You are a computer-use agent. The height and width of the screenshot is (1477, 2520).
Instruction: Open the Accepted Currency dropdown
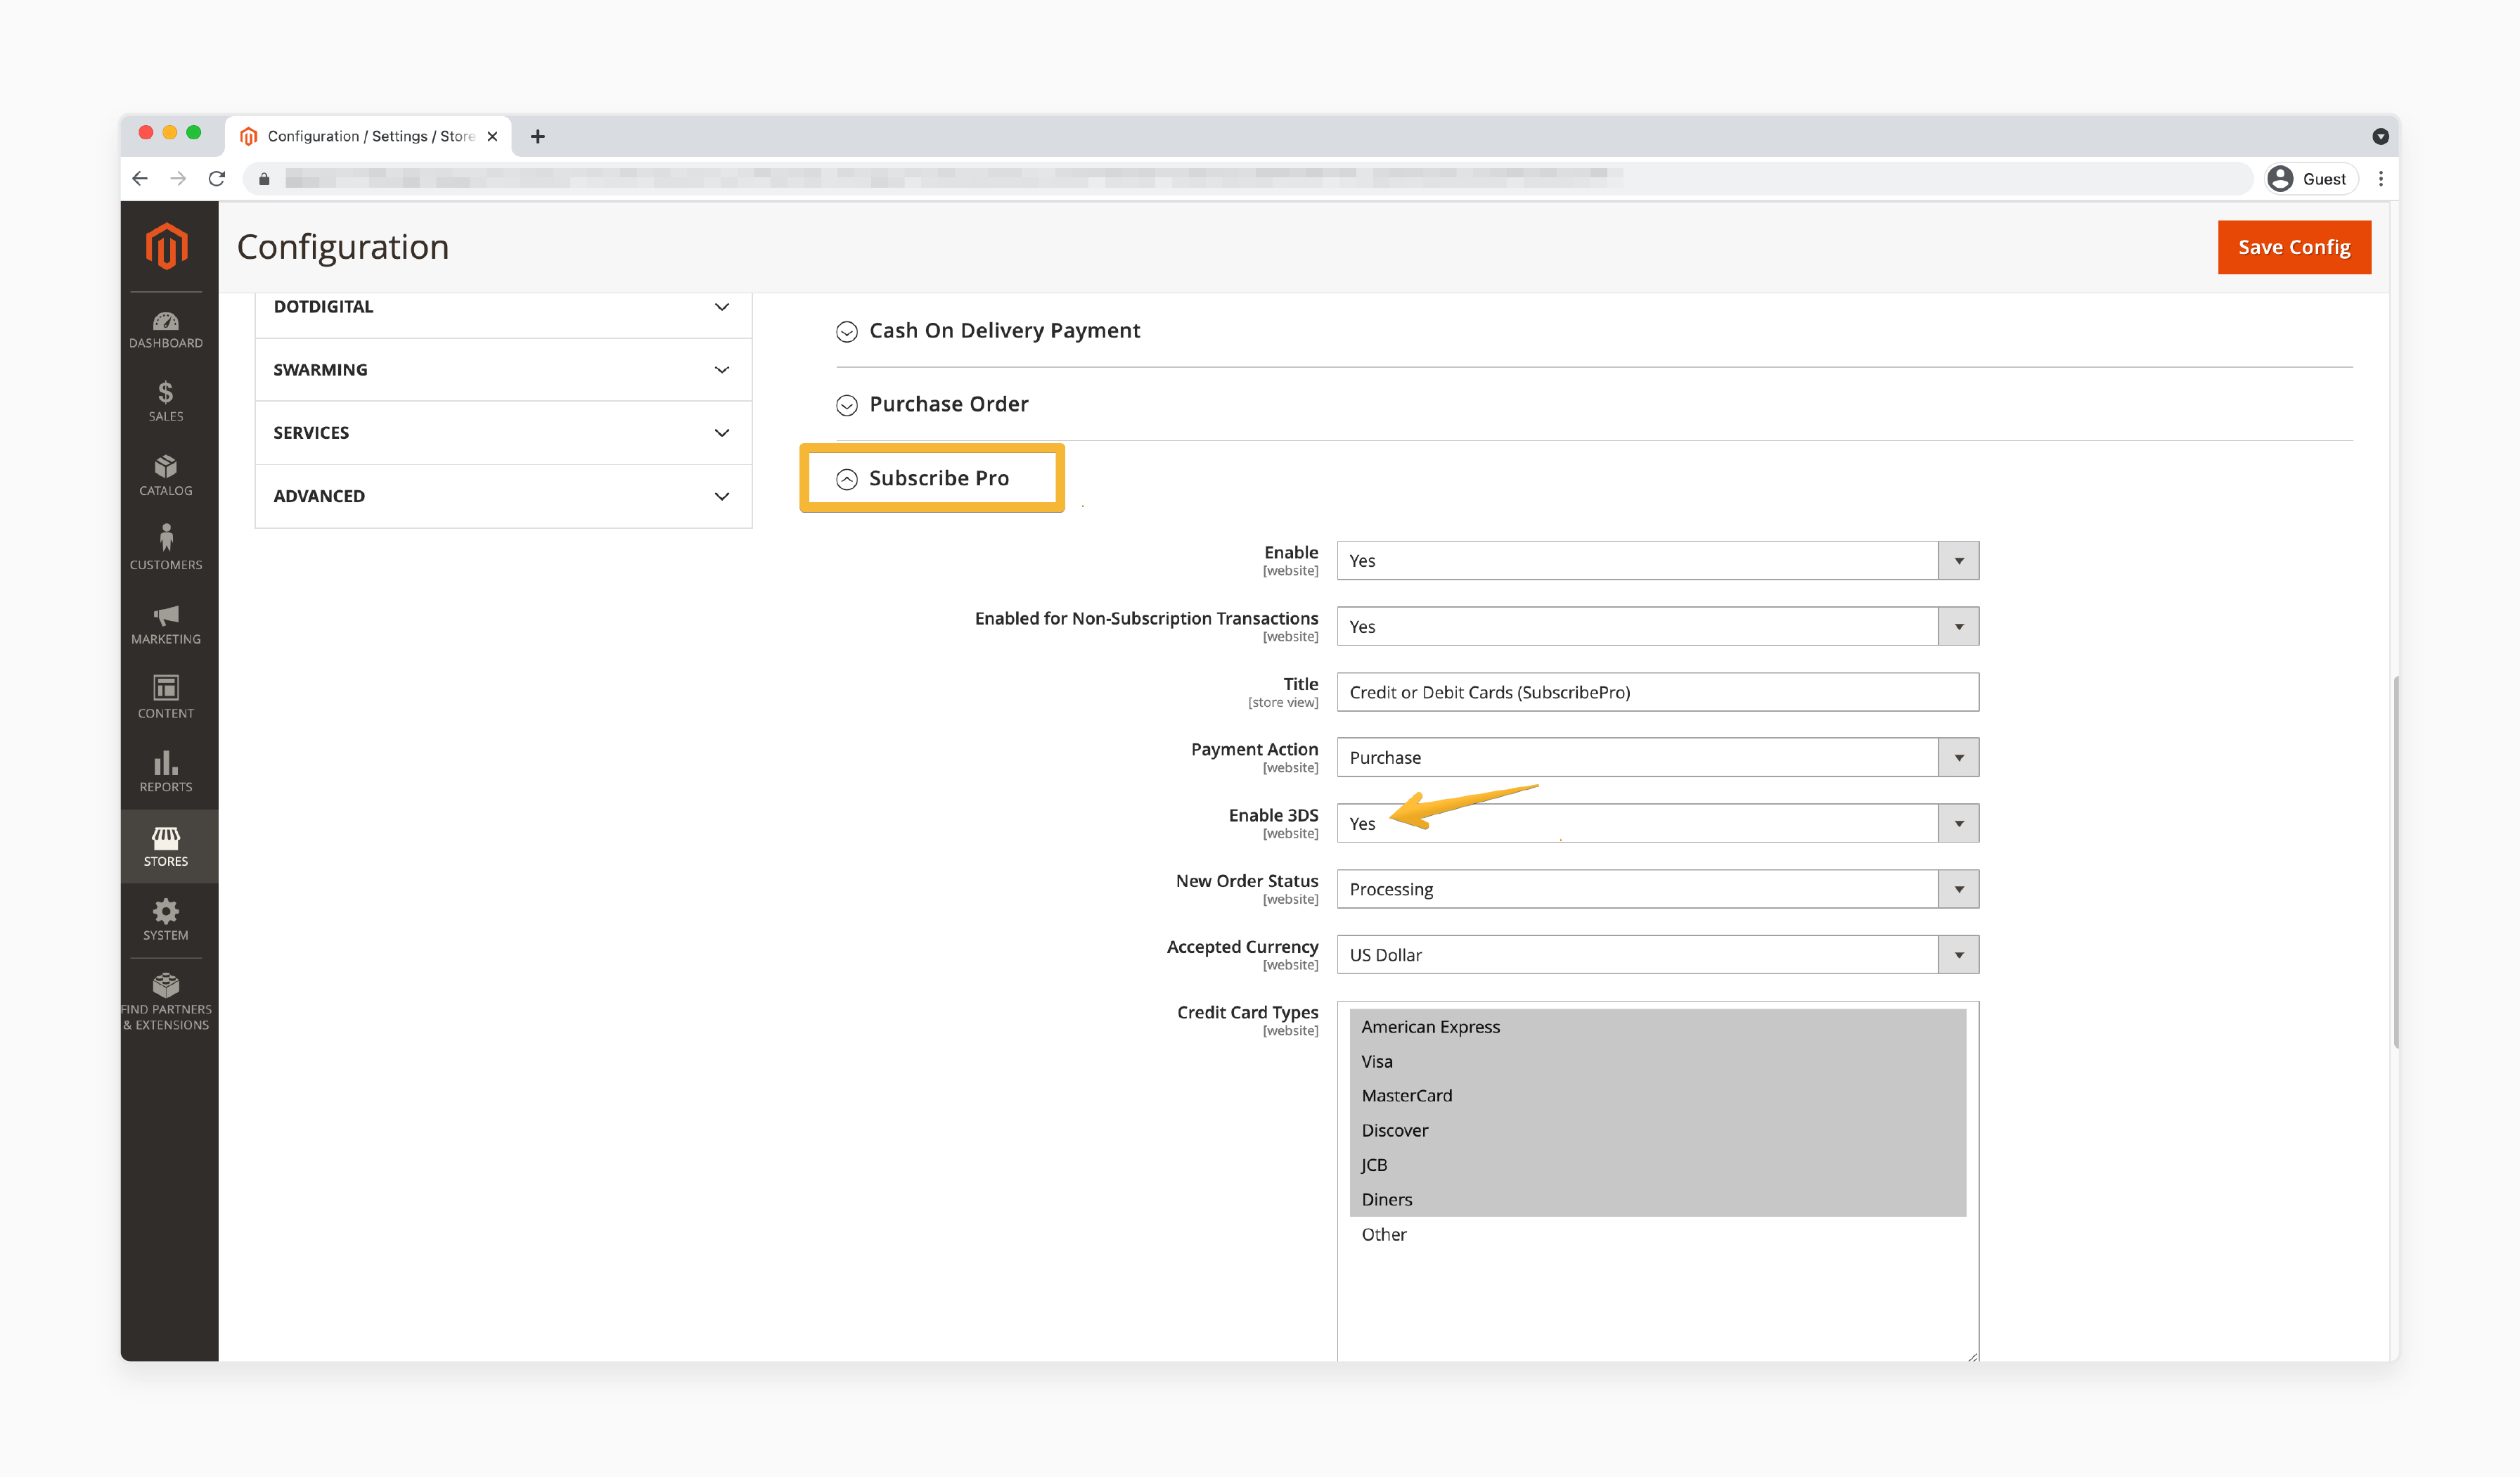click(x=1658, y=955)
